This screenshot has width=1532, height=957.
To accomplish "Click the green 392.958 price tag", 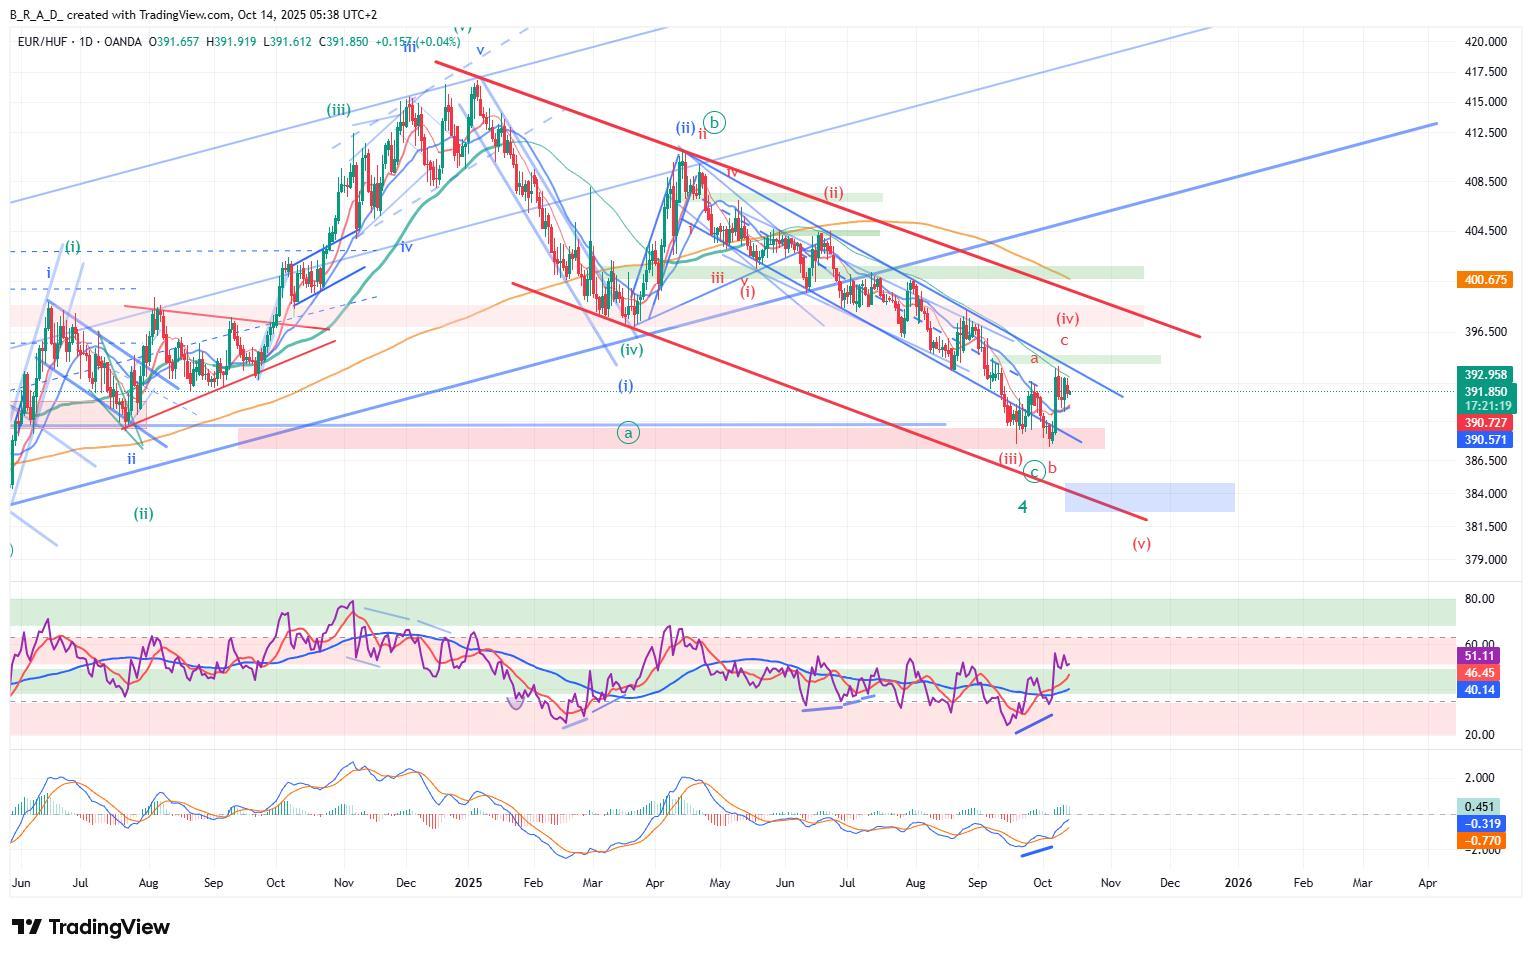I will click(1484, 375).
